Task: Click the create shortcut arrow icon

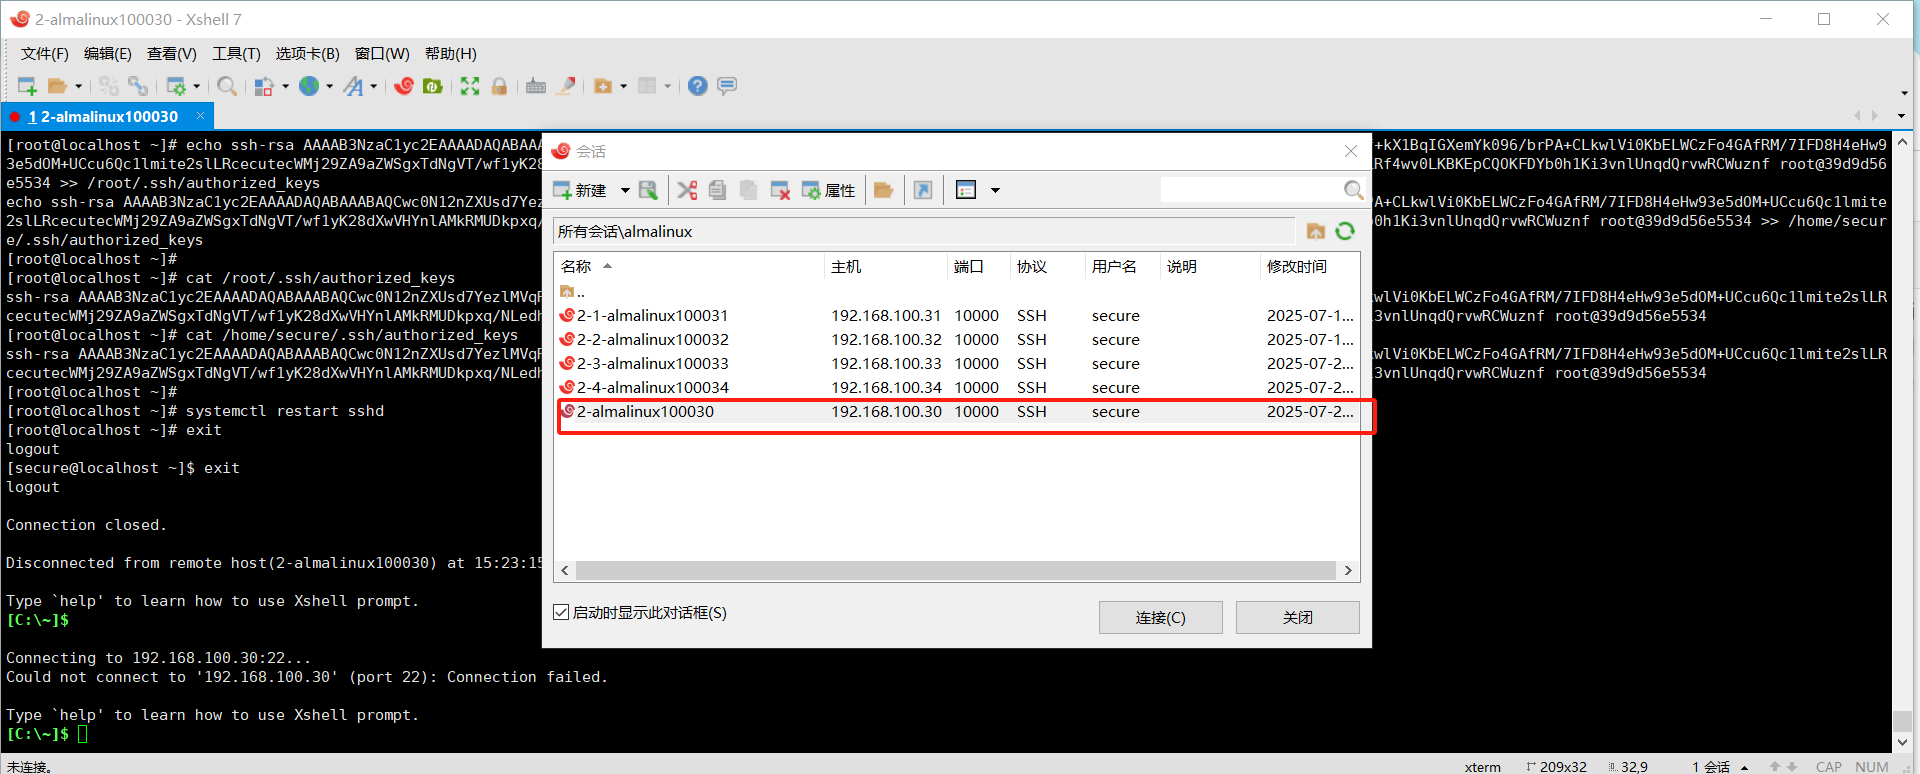Action: (x=923, y=190)
